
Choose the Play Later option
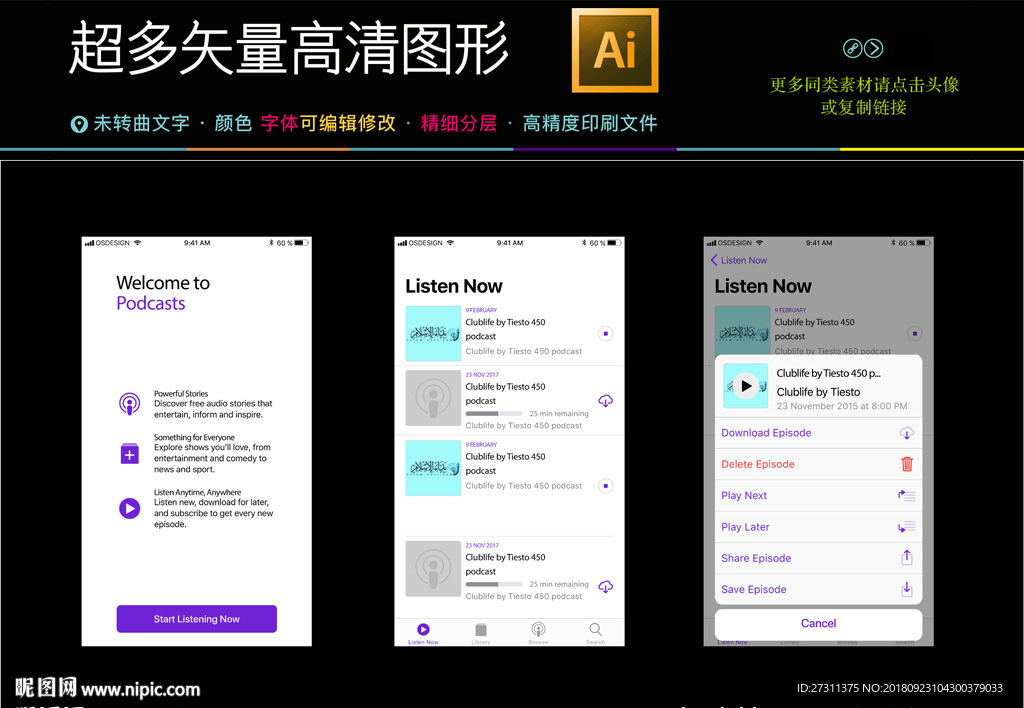tap(745, 527)
